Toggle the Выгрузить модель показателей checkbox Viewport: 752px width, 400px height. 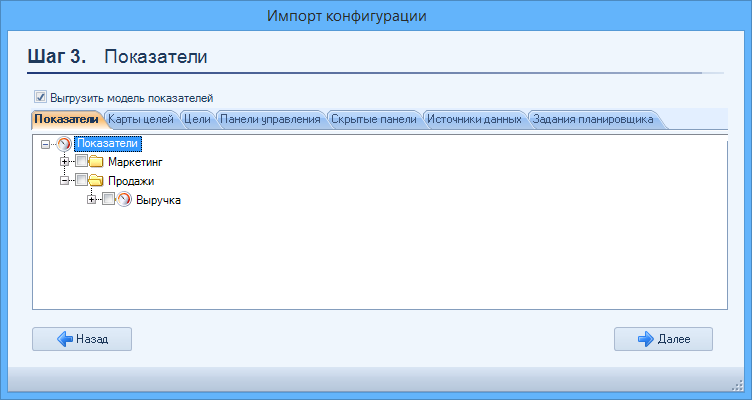(x=40, y=97)
